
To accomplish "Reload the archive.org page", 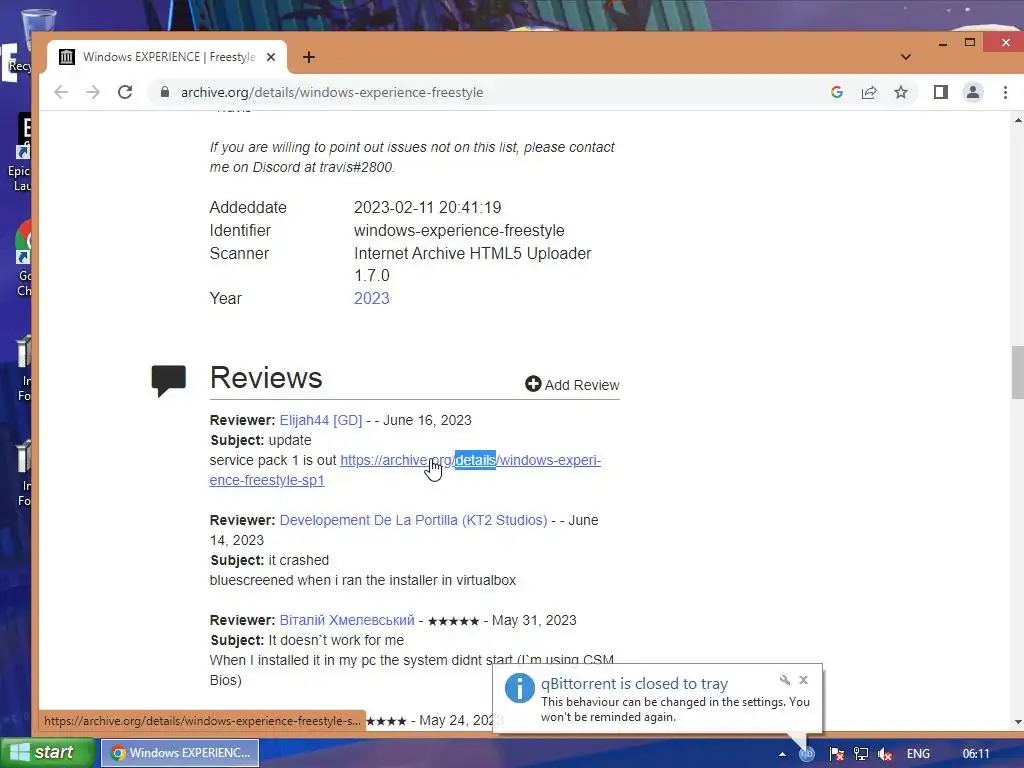I will tap(125, 92).
